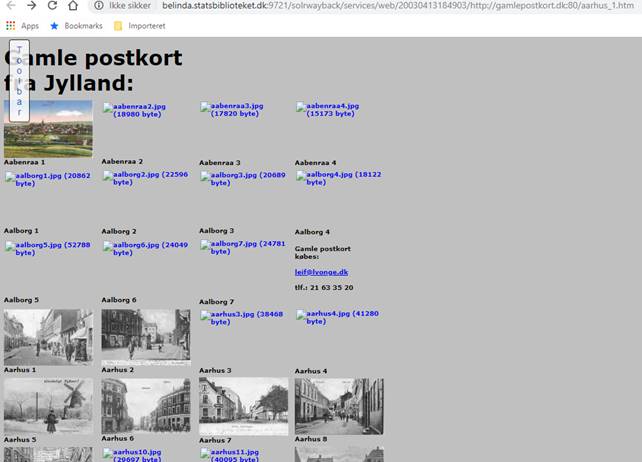
Task: Go to the browser home page icon
Action: coord(73,6)
